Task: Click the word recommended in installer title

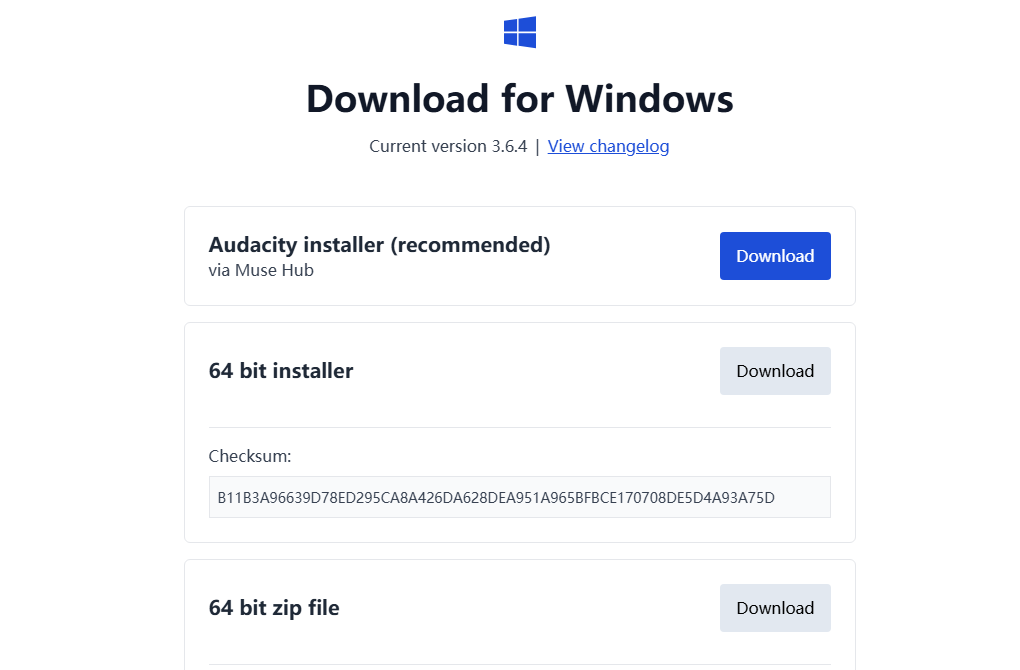Action: pyautogui.click(x=470, y=245)
